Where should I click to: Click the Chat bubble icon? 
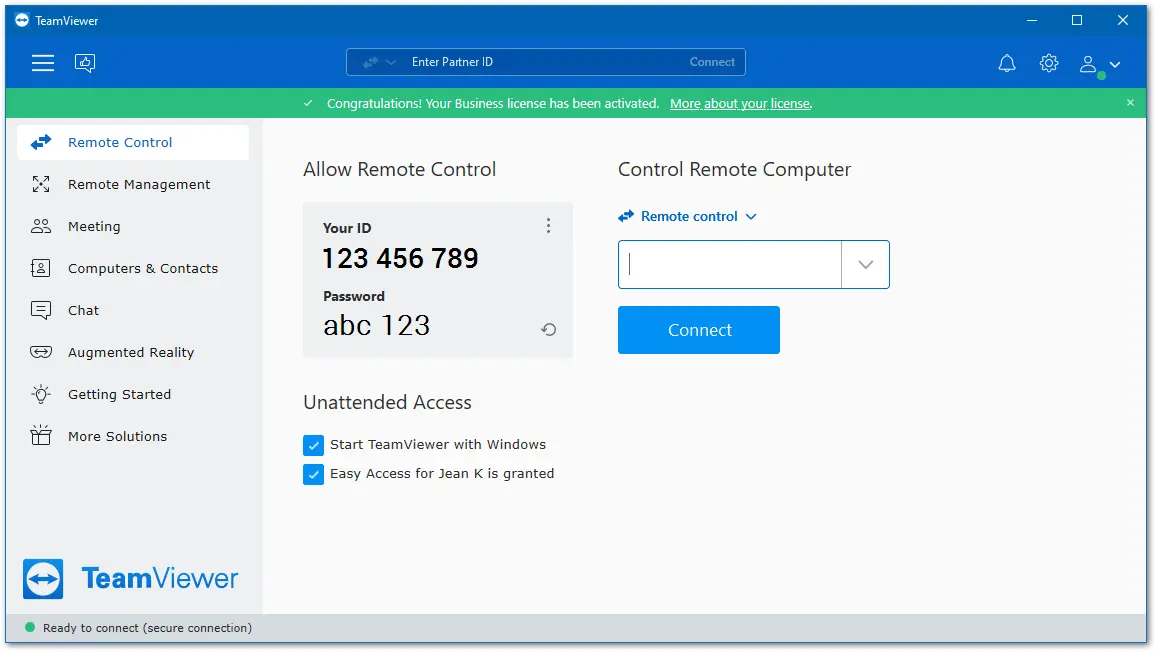(x=41, y=311)
